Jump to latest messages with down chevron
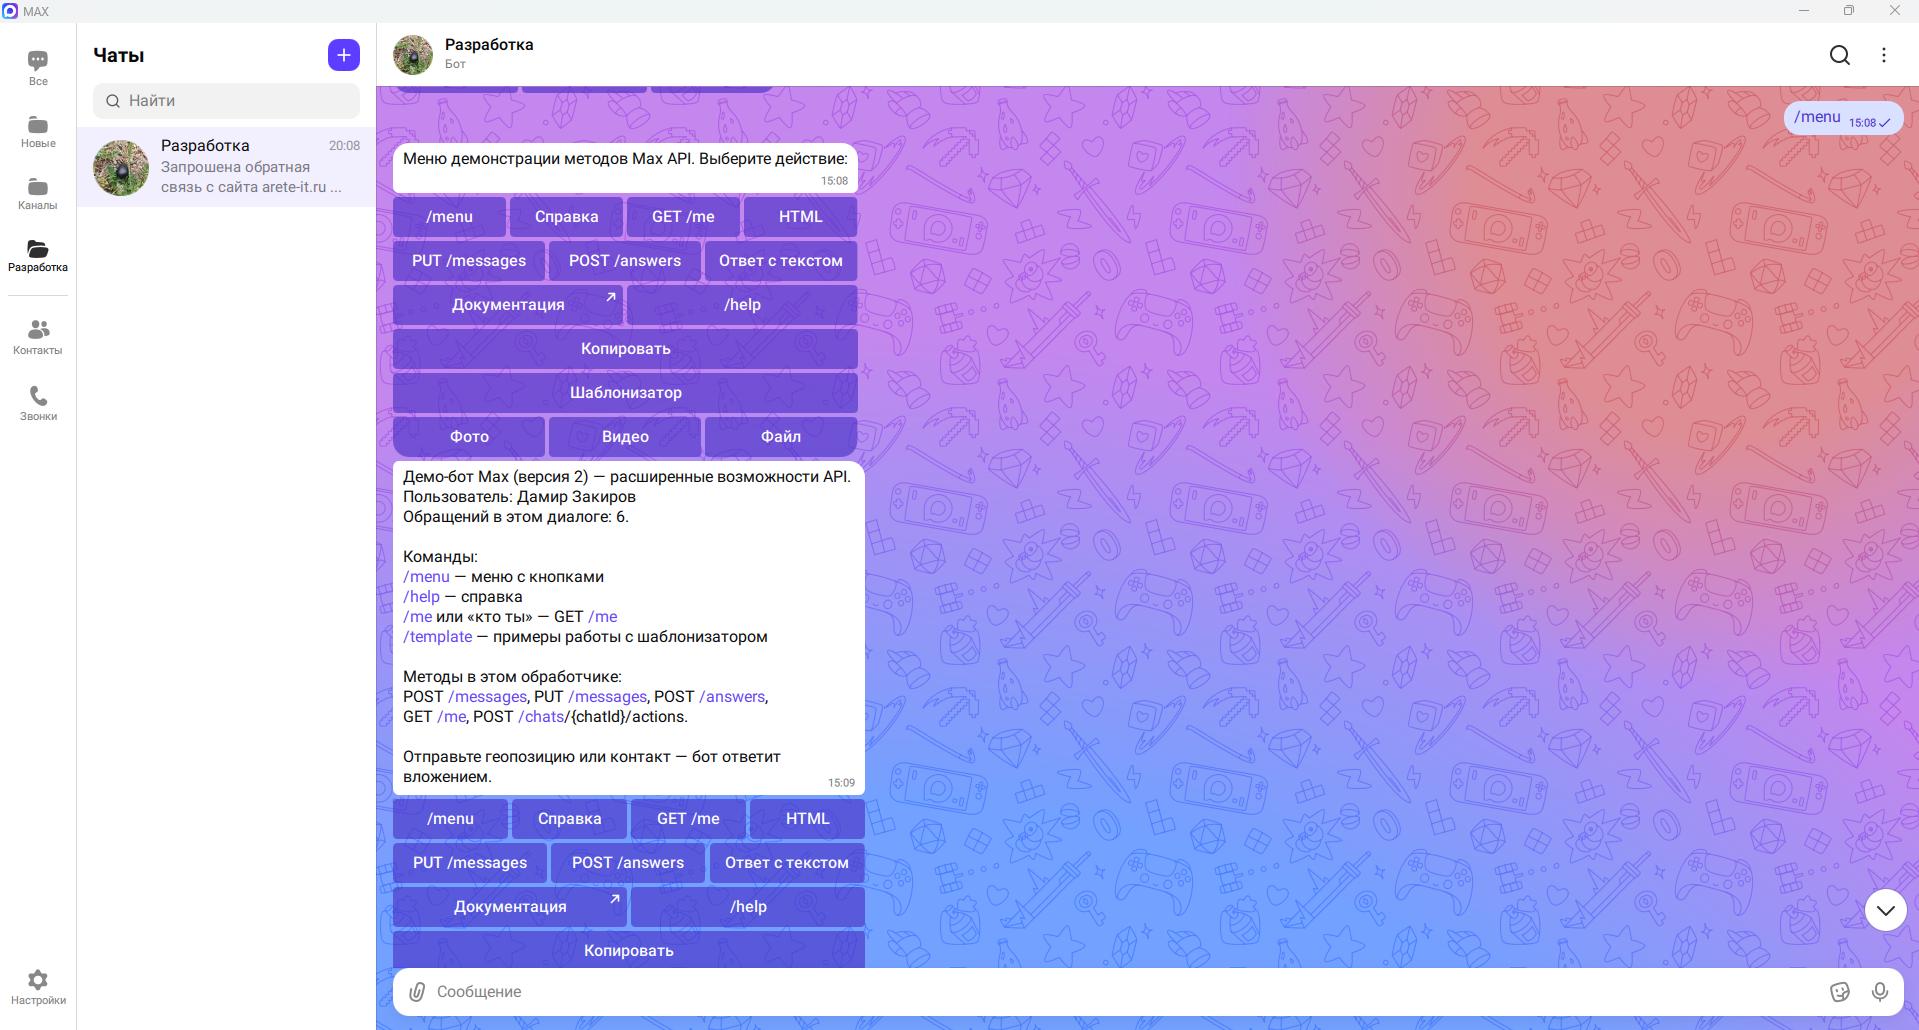Viewport: 1919px width, 1030px height. click(1886, 910)
